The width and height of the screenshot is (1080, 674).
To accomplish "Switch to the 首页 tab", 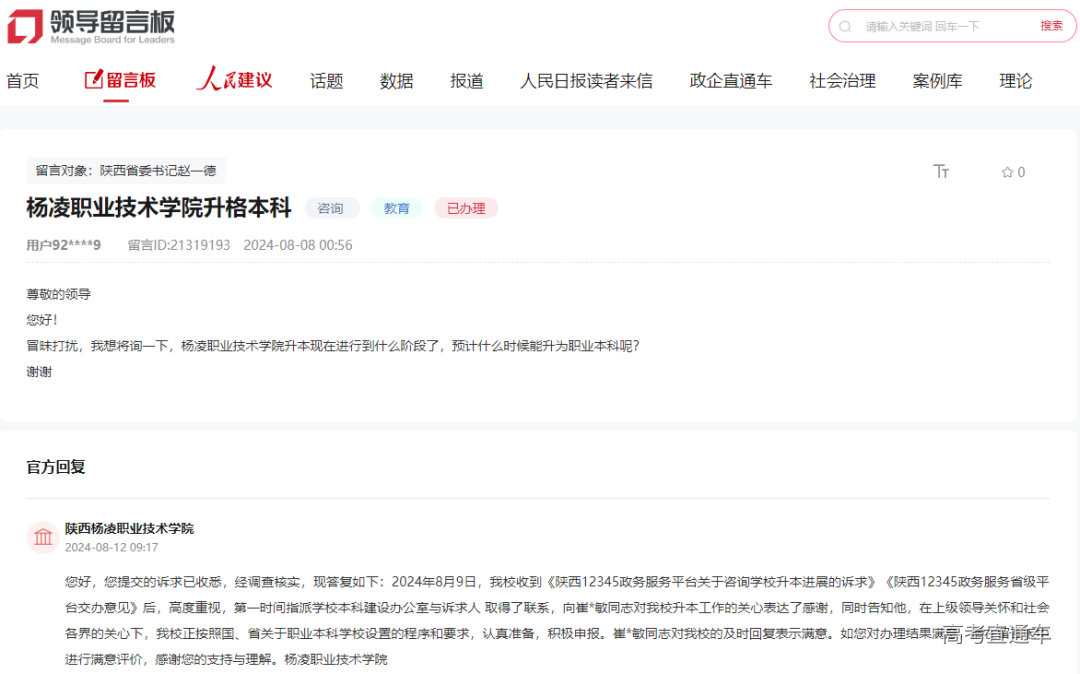I will (x=23, y=81).
